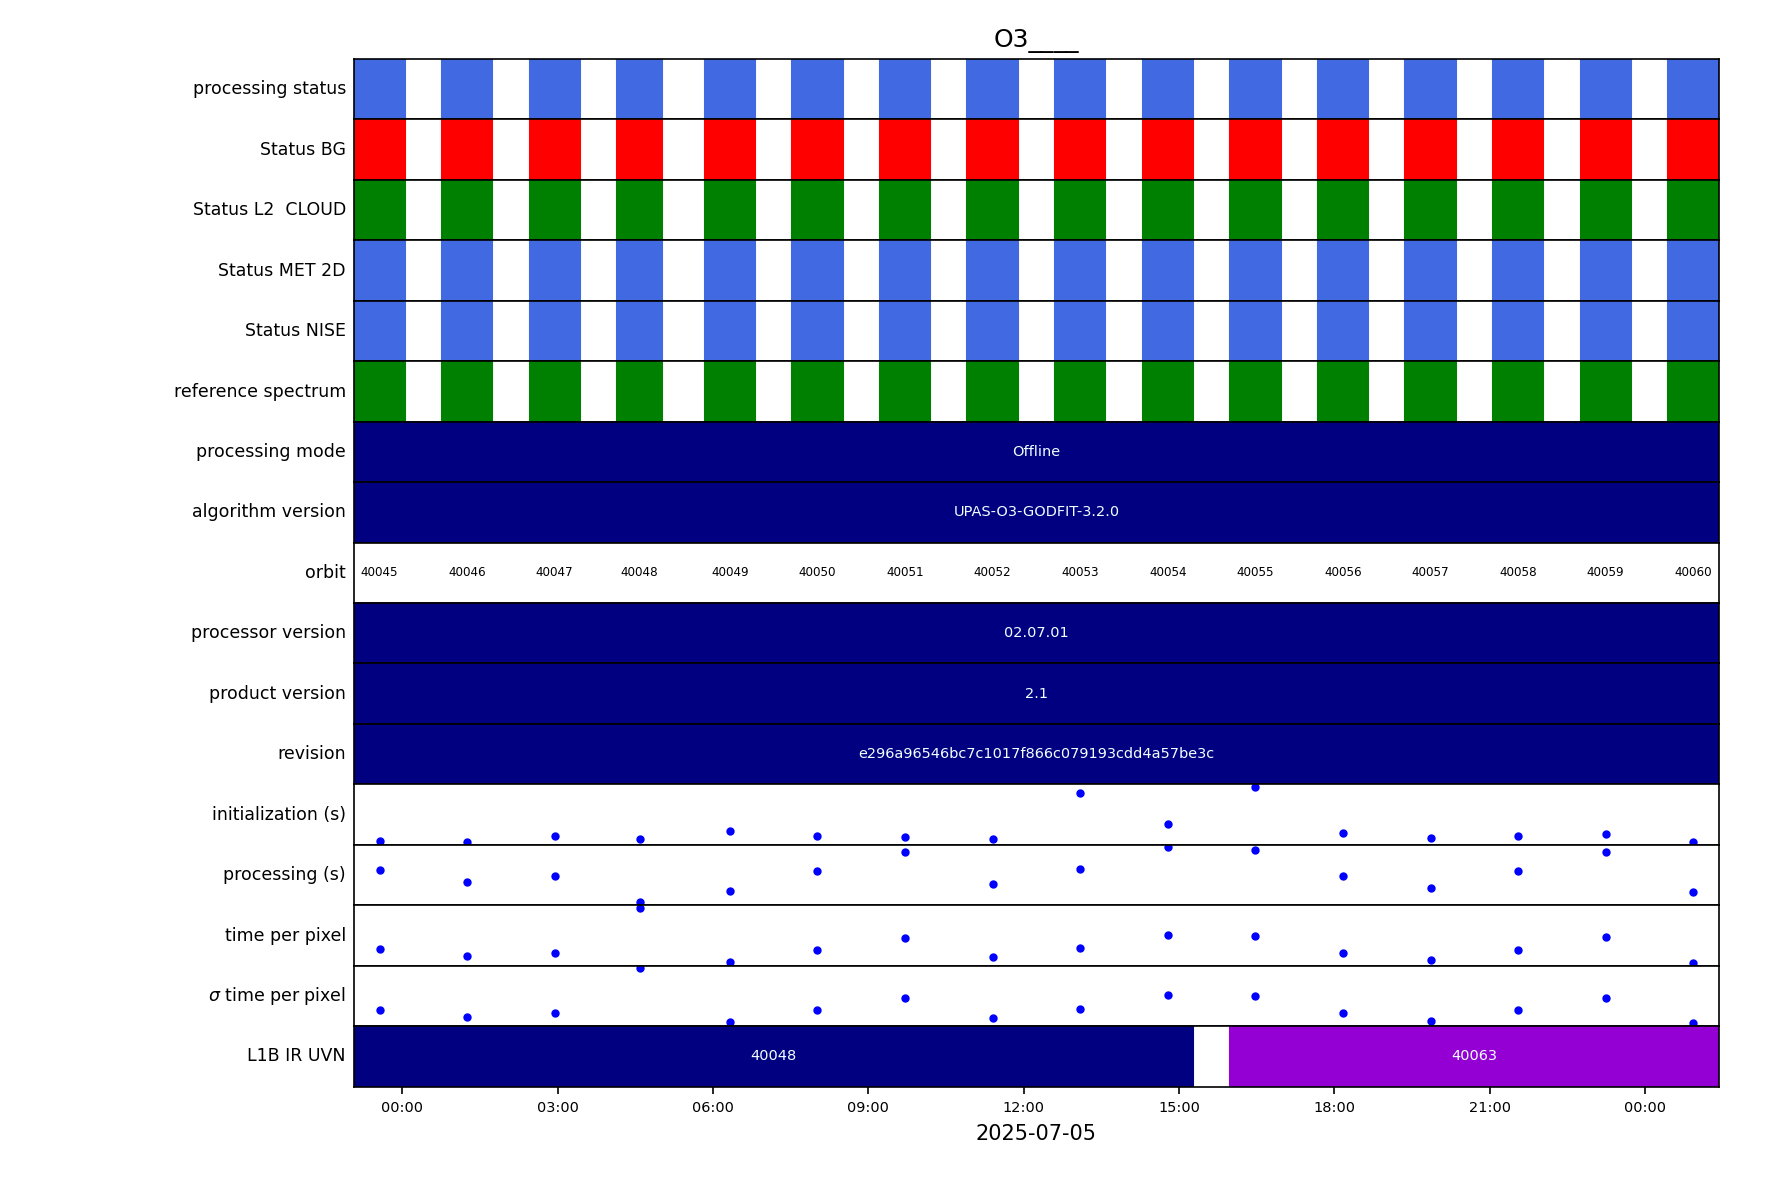Click the date label 2025-07-05
This screenshot has height=1181, width=1771.
(1035, 1134)
